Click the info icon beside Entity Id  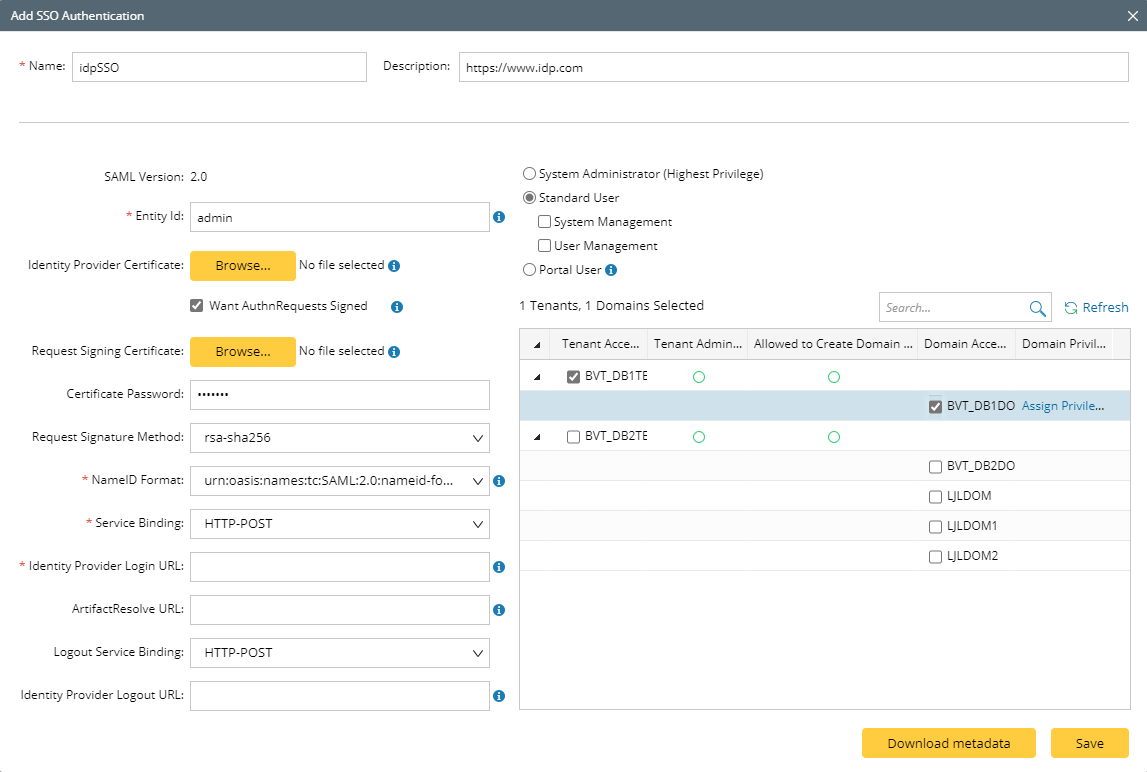pos(499,217)
